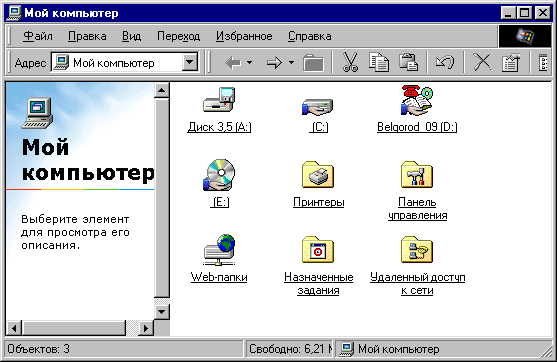
Task: Minimize the Мой компьютер window
Action: (509, 13)
